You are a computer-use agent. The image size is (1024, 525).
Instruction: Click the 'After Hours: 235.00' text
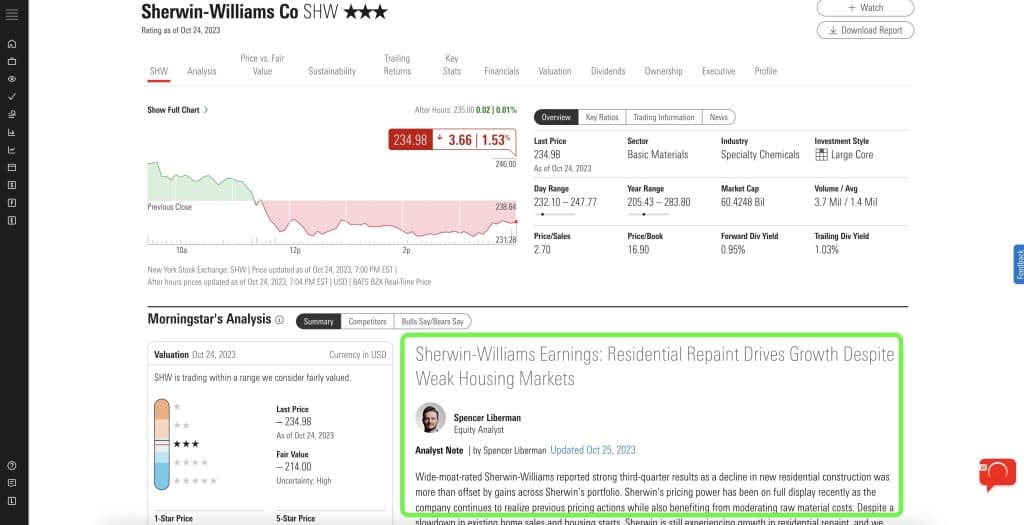(444, 110)
